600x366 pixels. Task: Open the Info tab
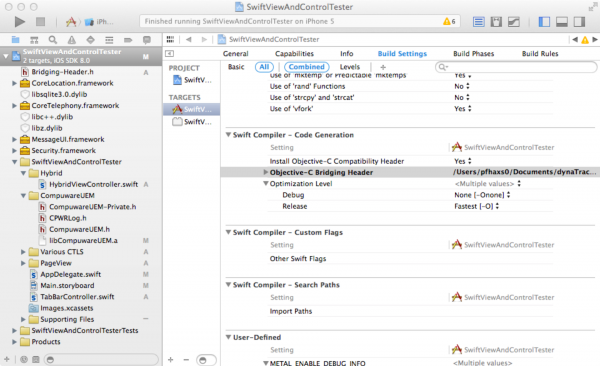coord(346,54)
